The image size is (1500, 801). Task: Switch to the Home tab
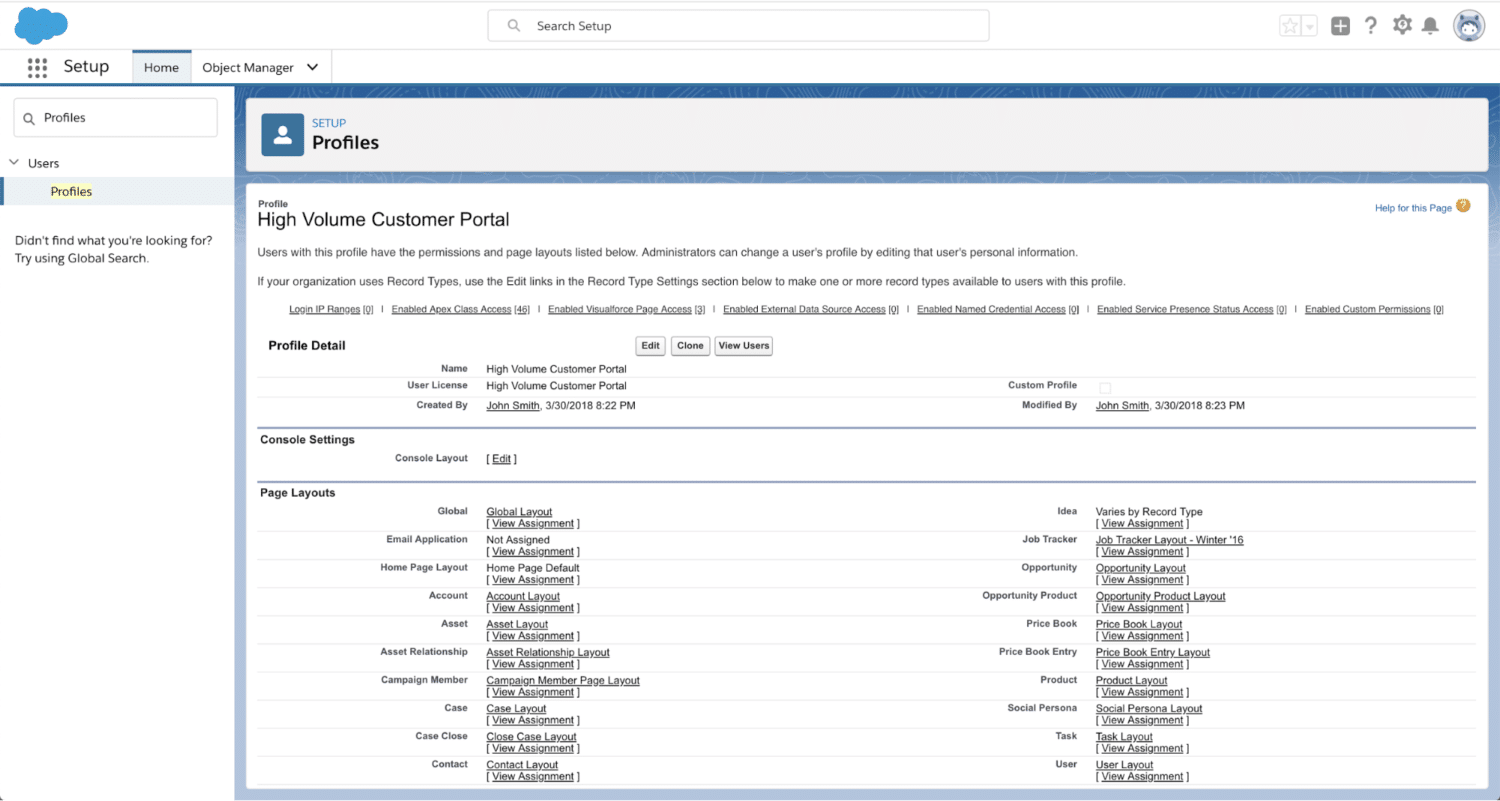coord(161,67)
